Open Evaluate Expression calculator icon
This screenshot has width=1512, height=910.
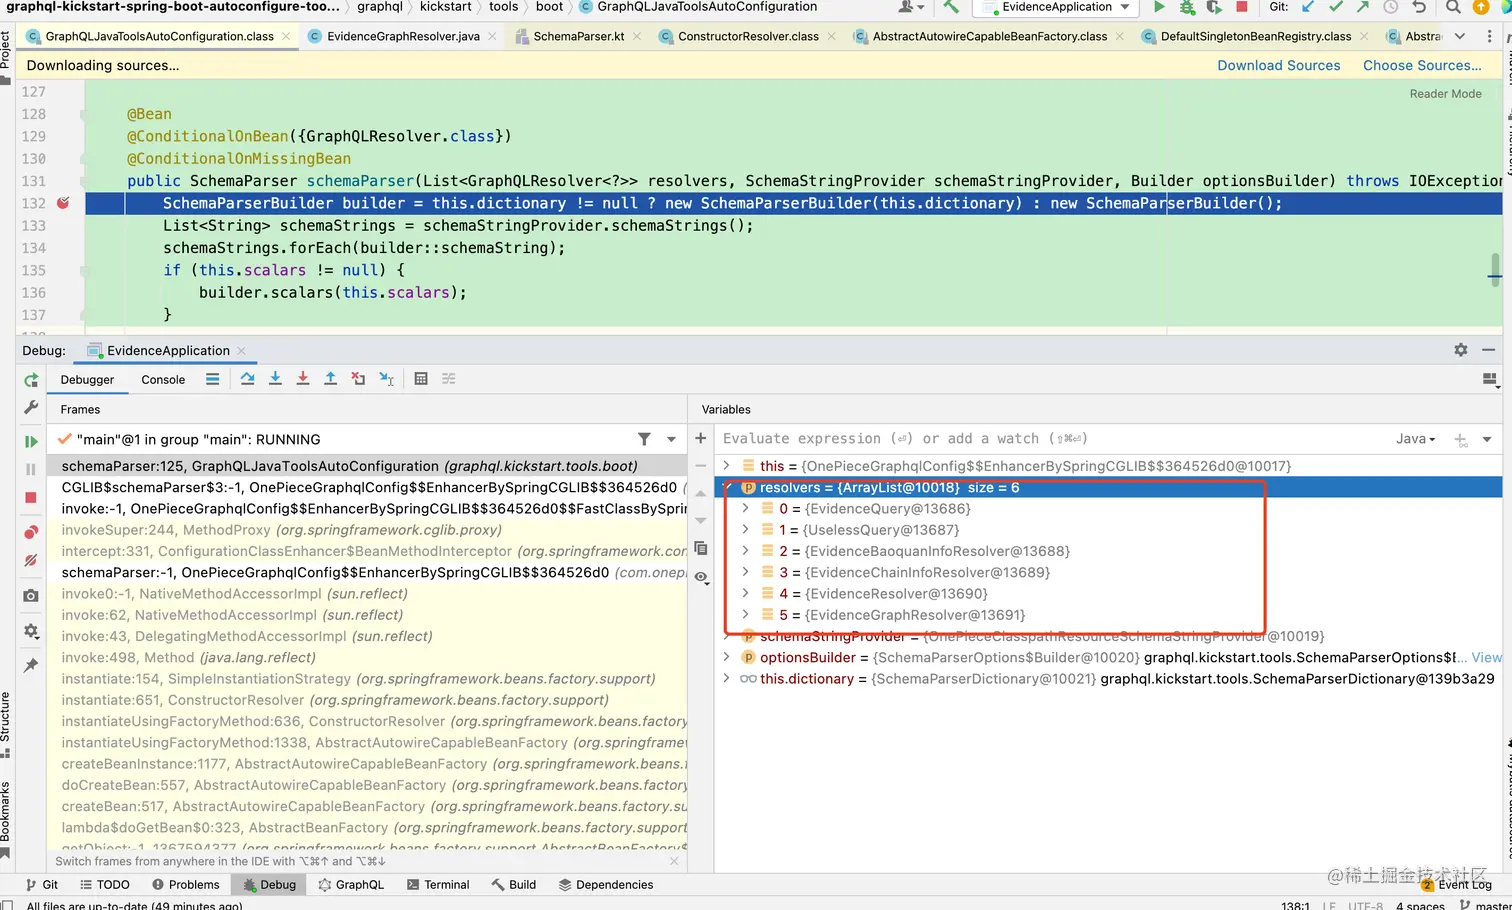pyautogui.click(x=421, y=379)
